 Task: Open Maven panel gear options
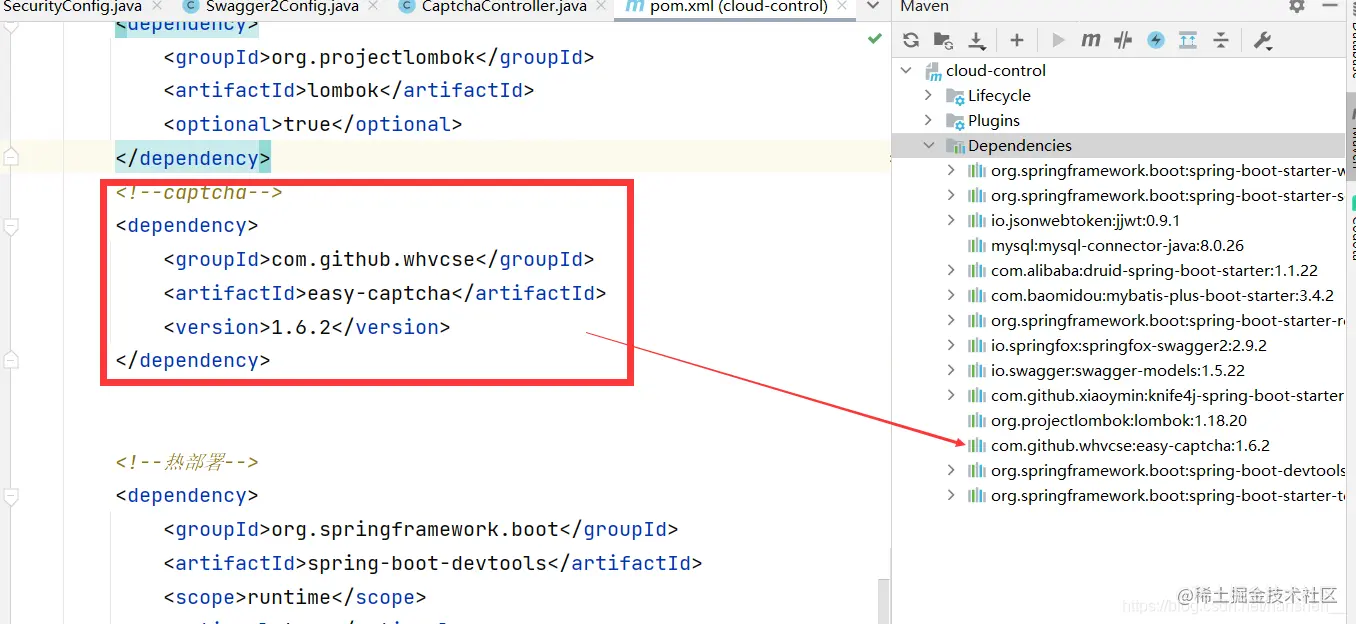(x=1297, y=6)
